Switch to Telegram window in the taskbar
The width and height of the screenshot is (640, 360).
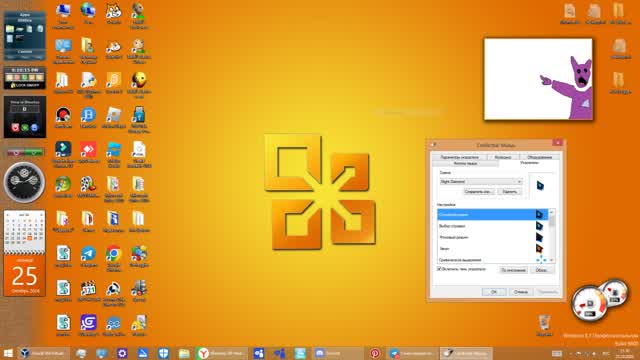point(412,353)
